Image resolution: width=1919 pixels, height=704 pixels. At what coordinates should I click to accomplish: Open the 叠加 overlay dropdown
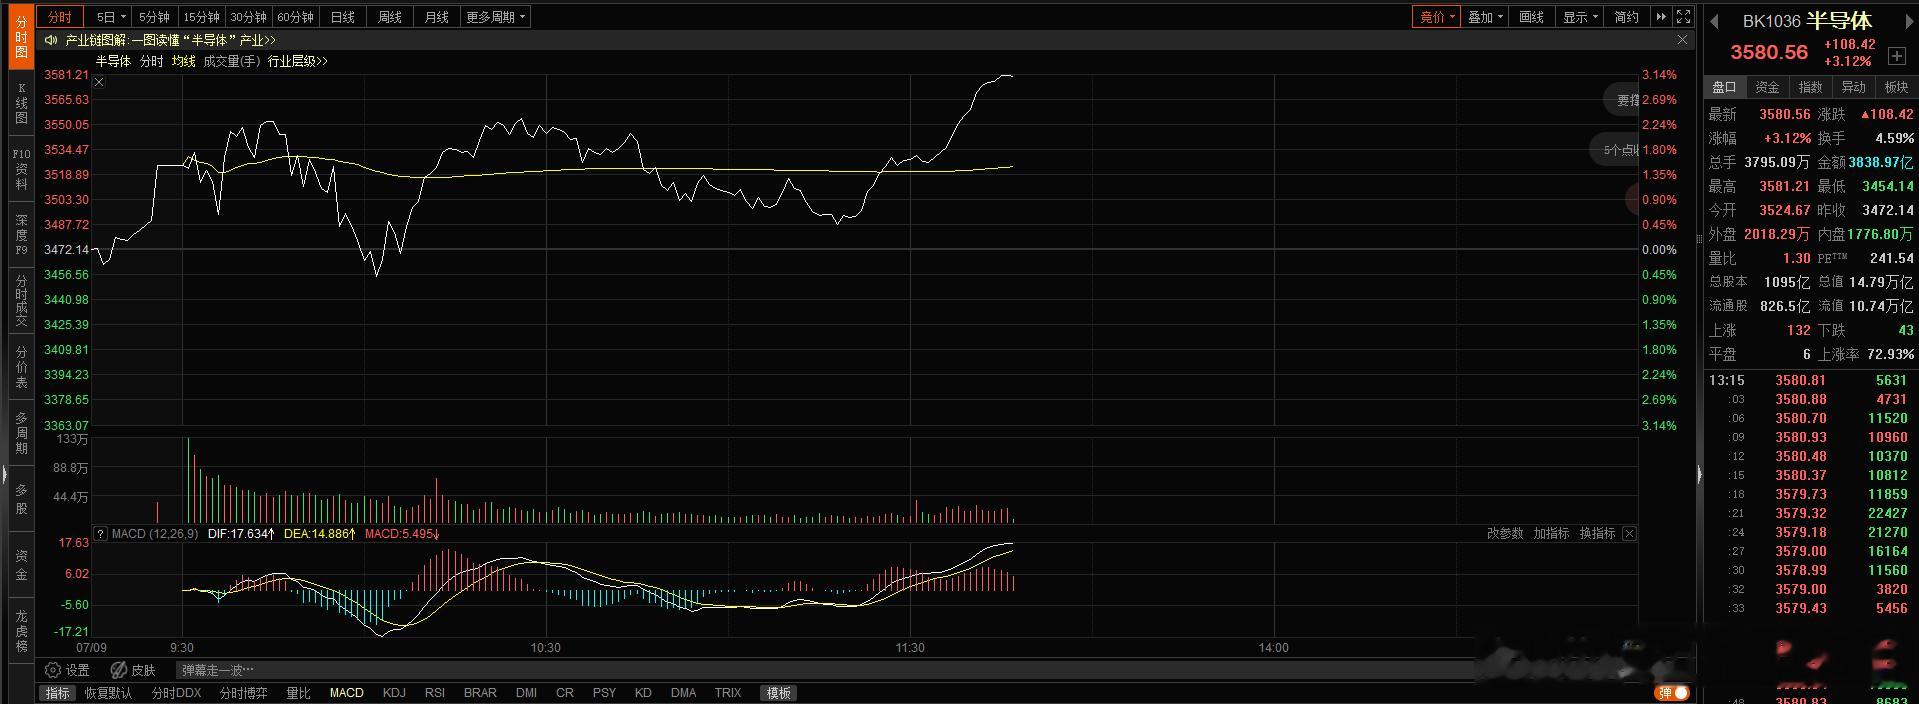coord(1485,17)
